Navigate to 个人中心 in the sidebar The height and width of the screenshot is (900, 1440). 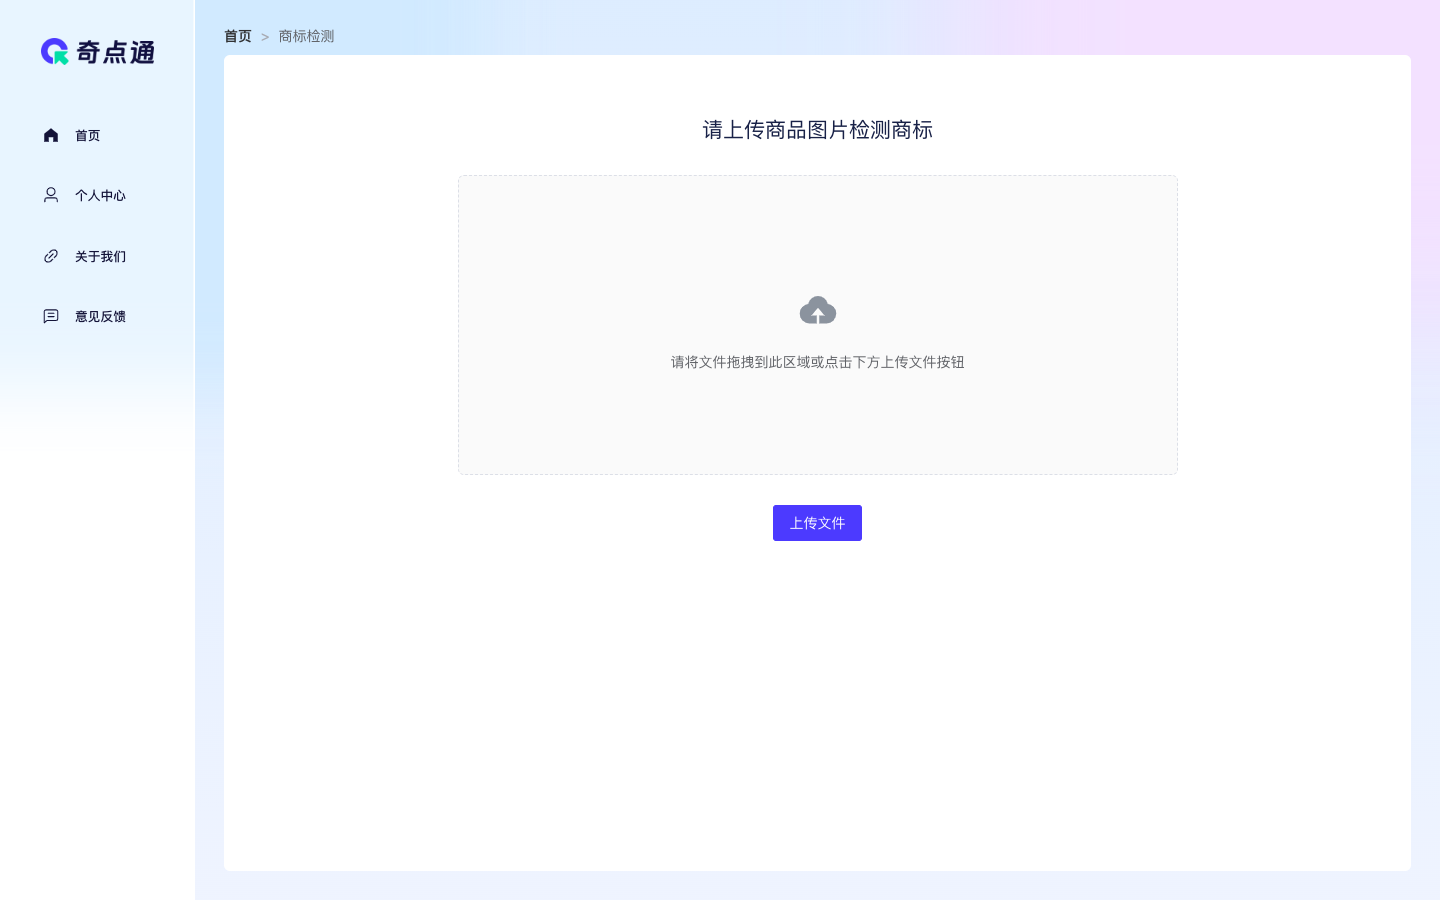pyautogui.click(x=99, y=195)
